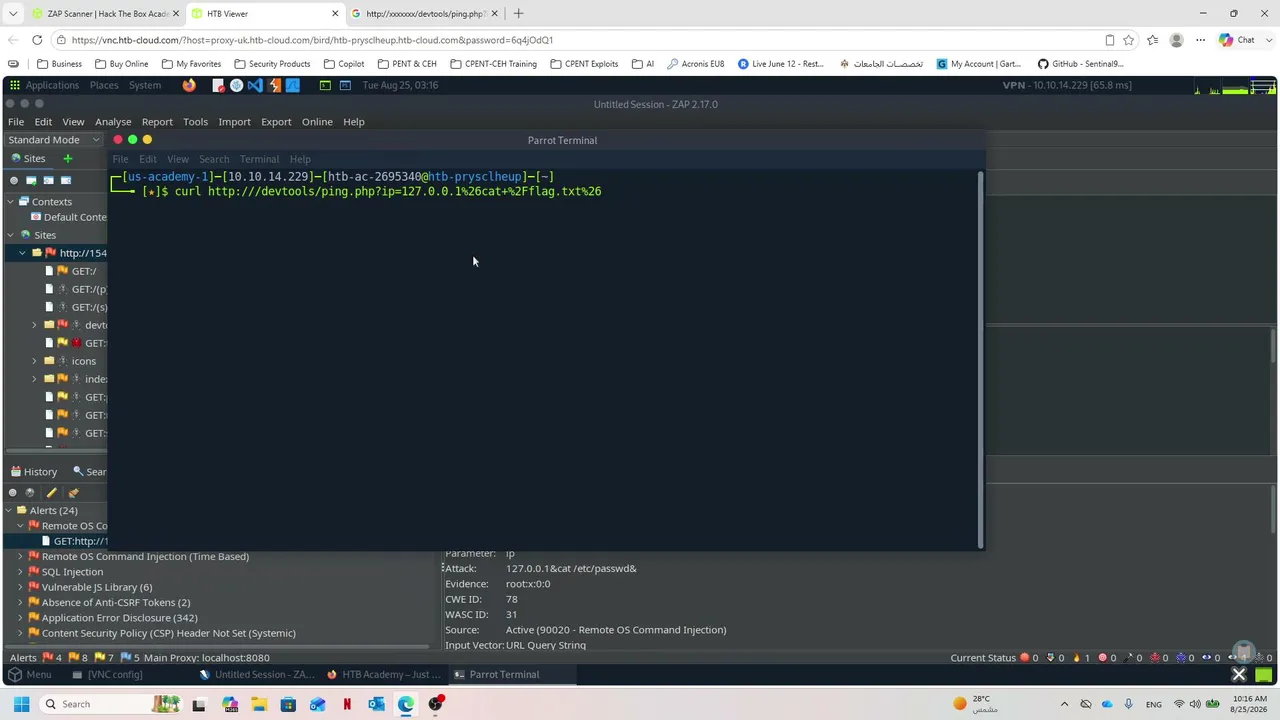
Task: Open the Parrot Menu button in bottom panel
Action: tap(30, 675)
